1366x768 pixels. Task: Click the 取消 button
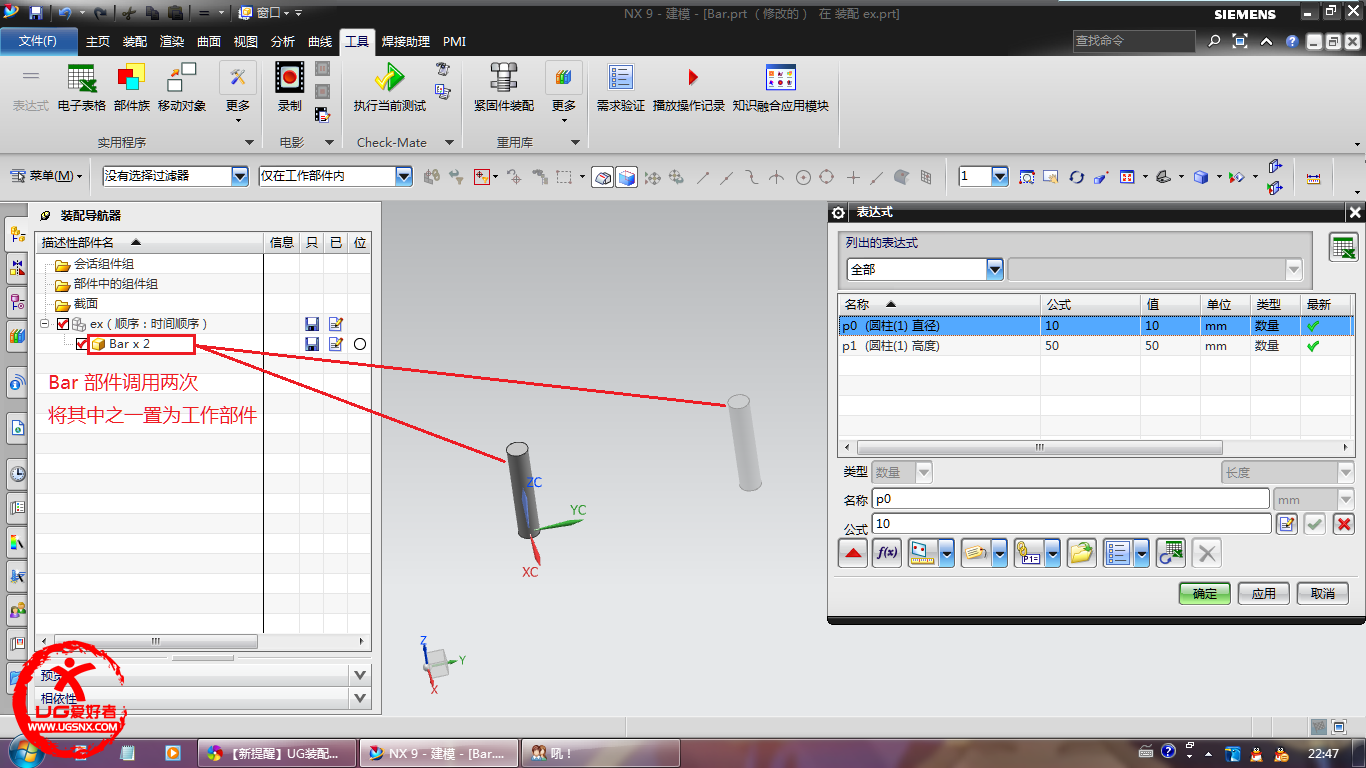[1323, 594]
